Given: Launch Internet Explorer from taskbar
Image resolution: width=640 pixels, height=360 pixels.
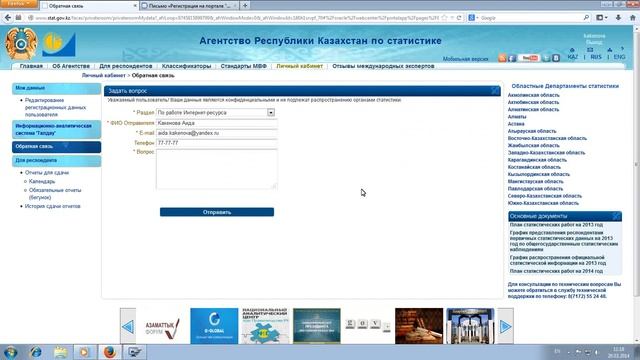Looking at the screenshot, I should tap(36, 352).
